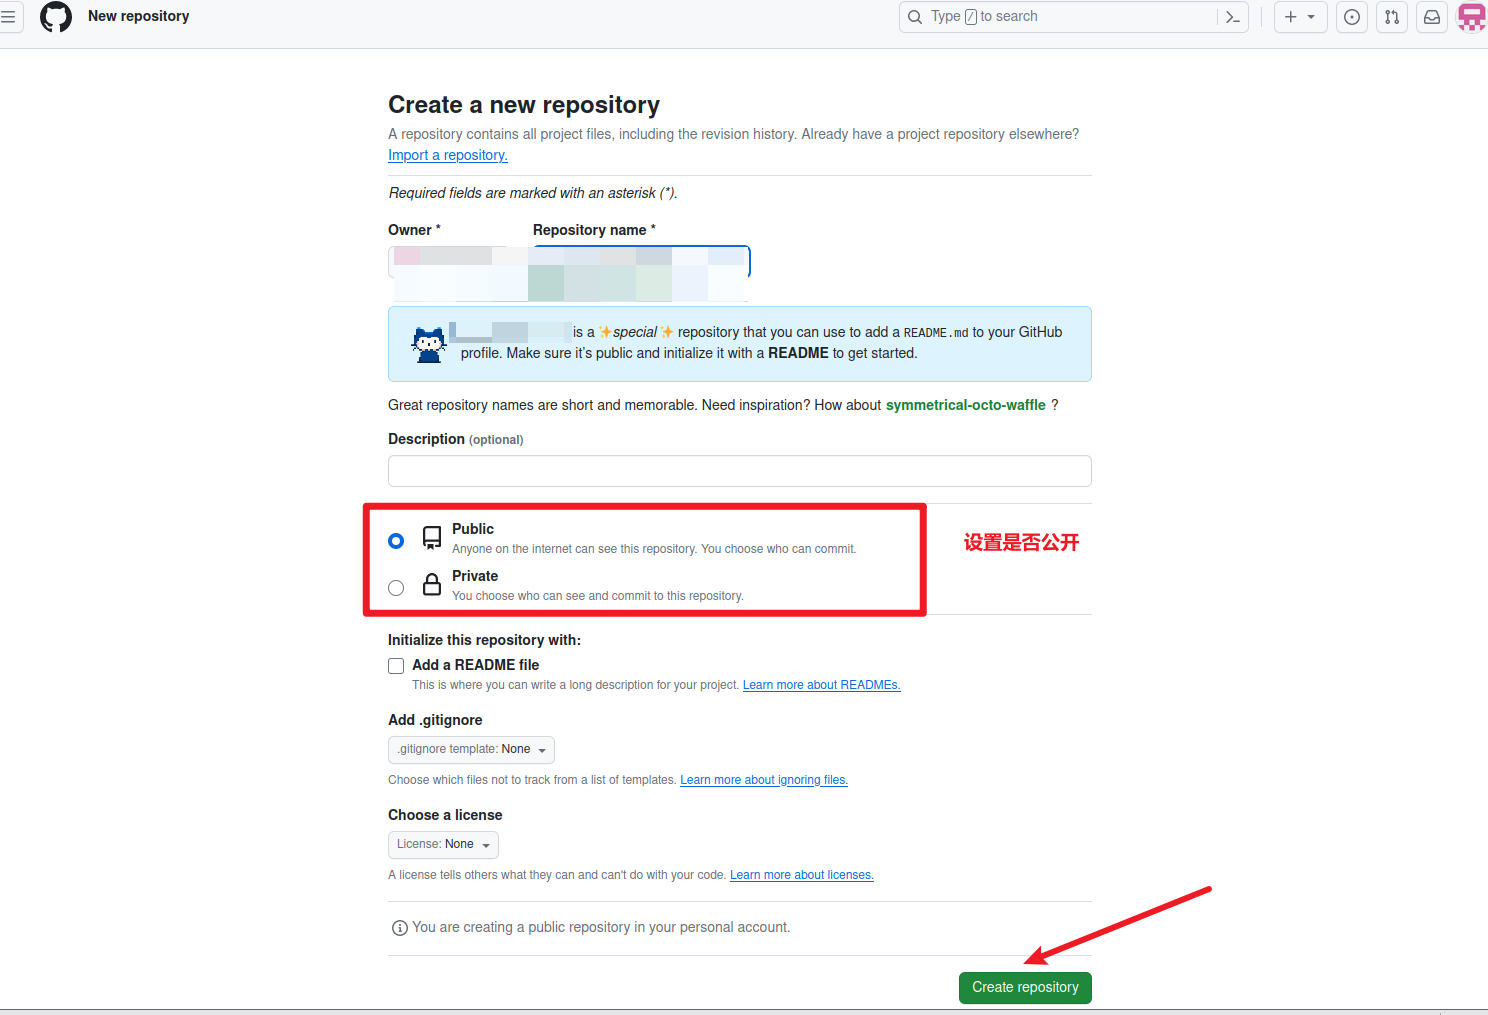This screenshot has width=1488, height=1015.
Task: Open the user avatar menu
Action: 1472,17
